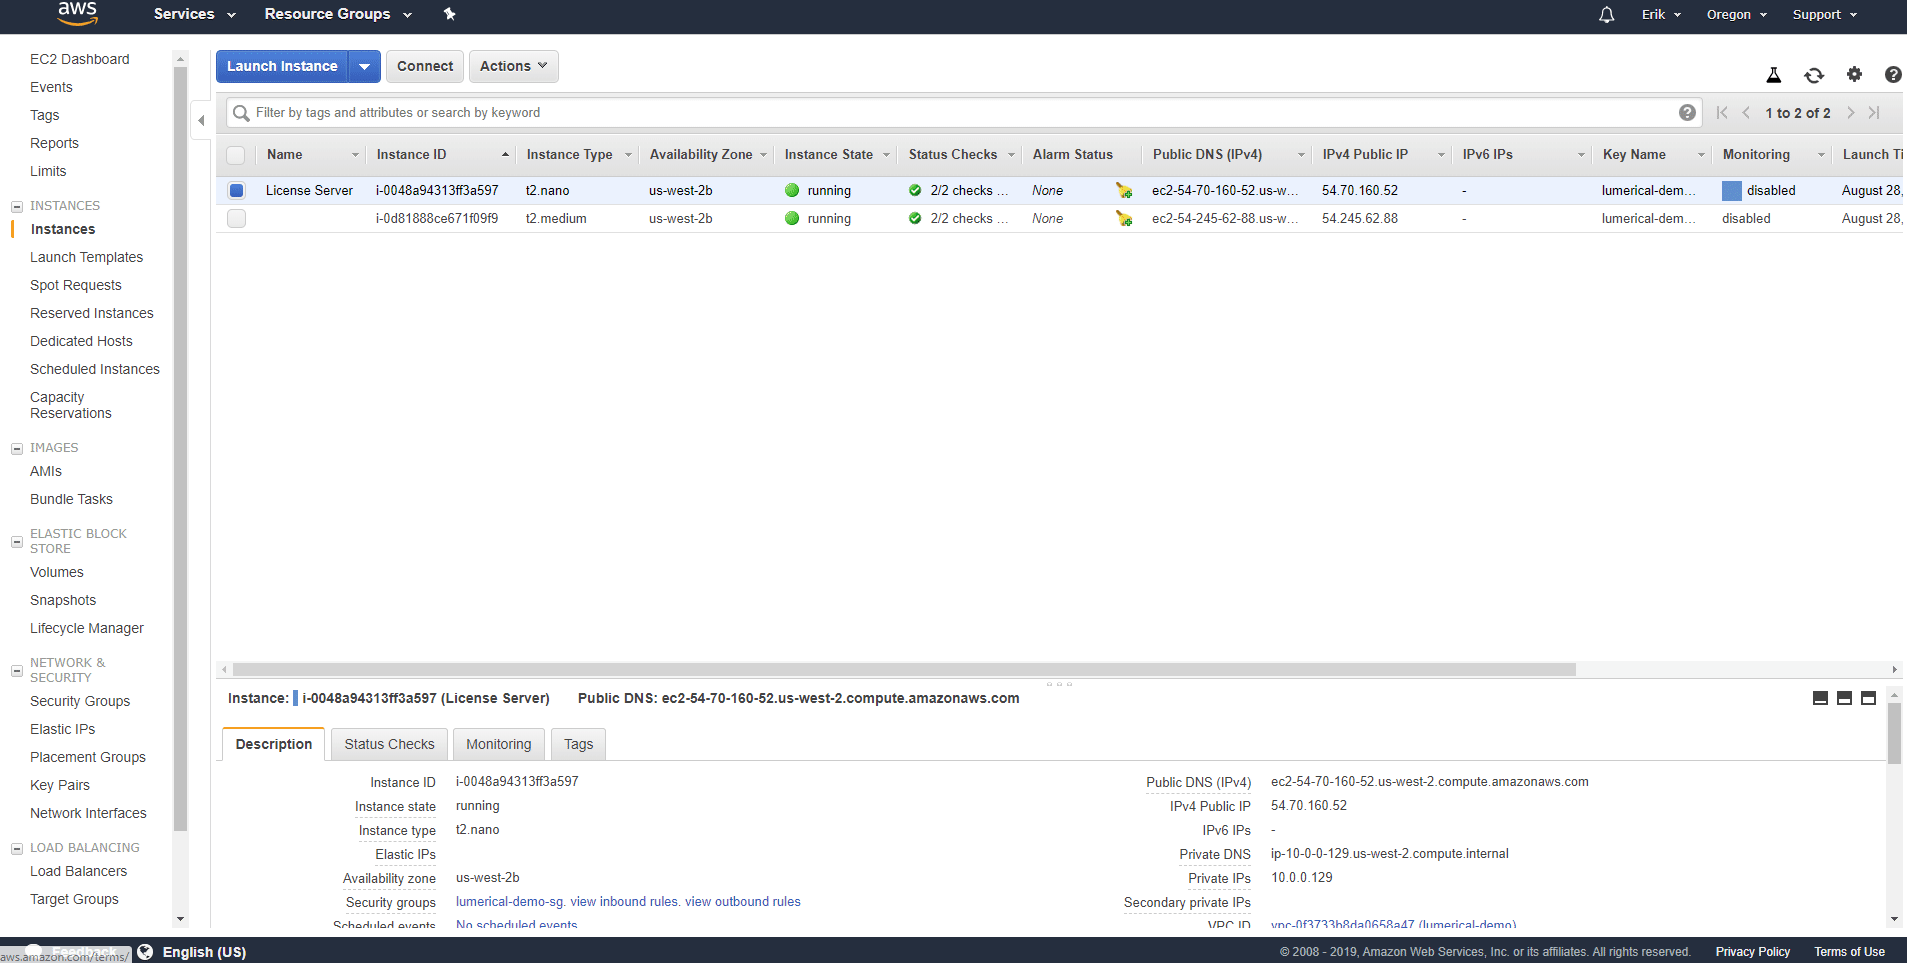
Task: Go to previous page of results
Action: (x=1746, y=113)
